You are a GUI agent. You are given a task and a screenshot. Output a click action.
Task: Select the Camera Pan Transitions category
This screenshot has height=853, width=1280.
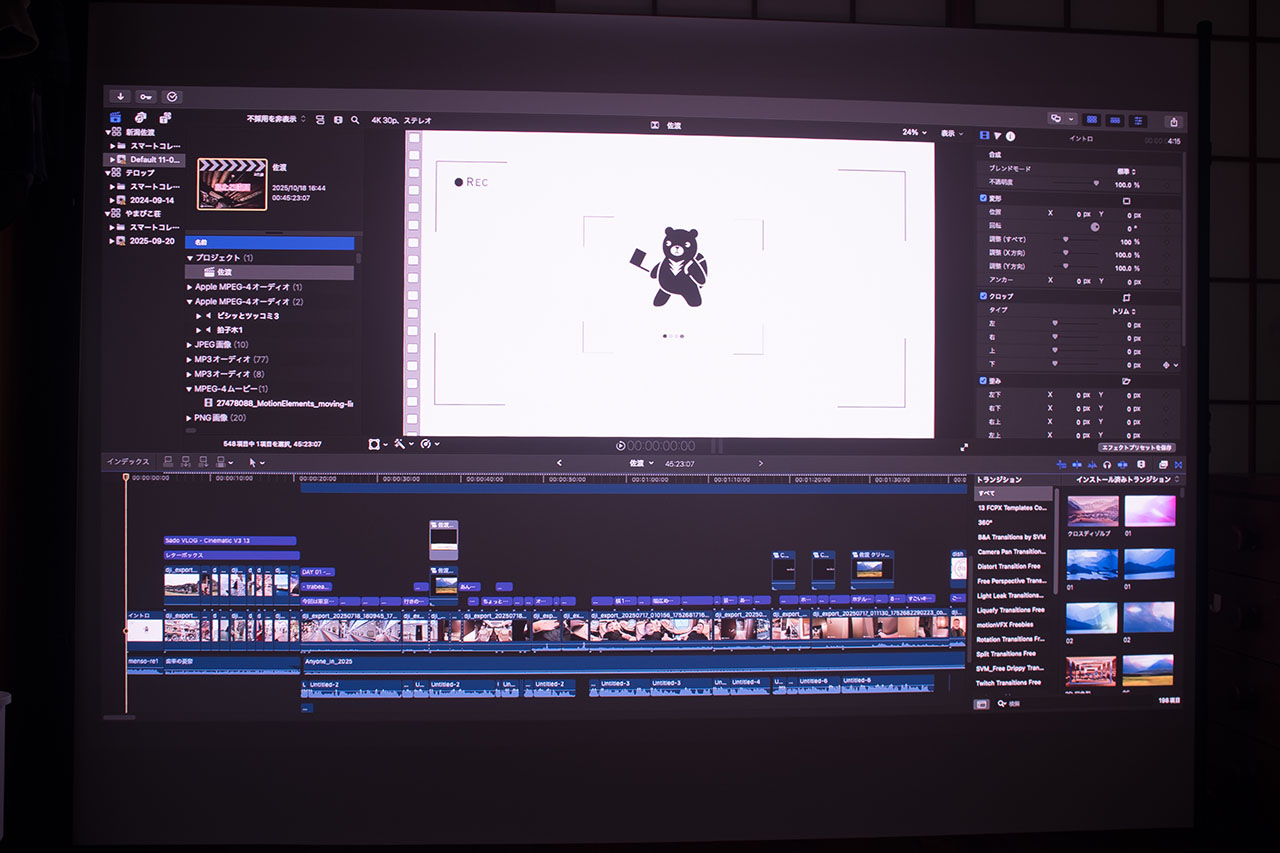pos(1011,551)
